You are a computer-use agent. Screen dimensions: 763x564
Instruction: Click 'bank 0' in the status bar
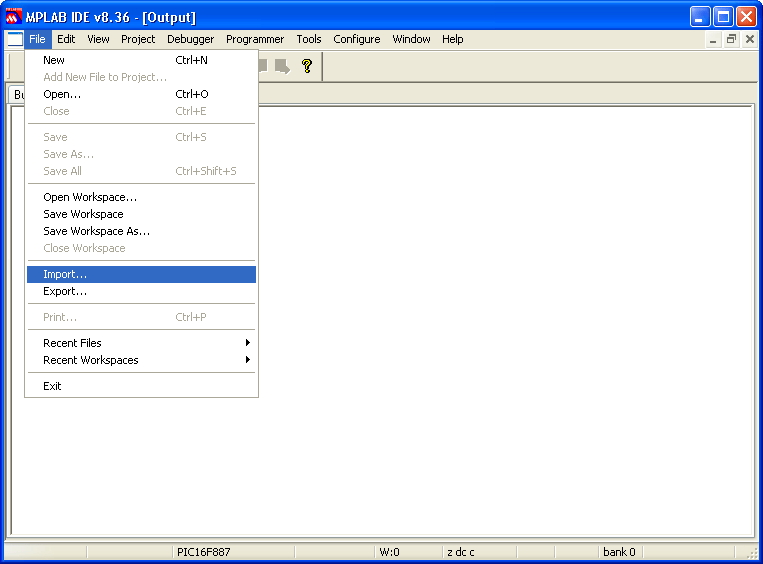(x=619, y=552)
